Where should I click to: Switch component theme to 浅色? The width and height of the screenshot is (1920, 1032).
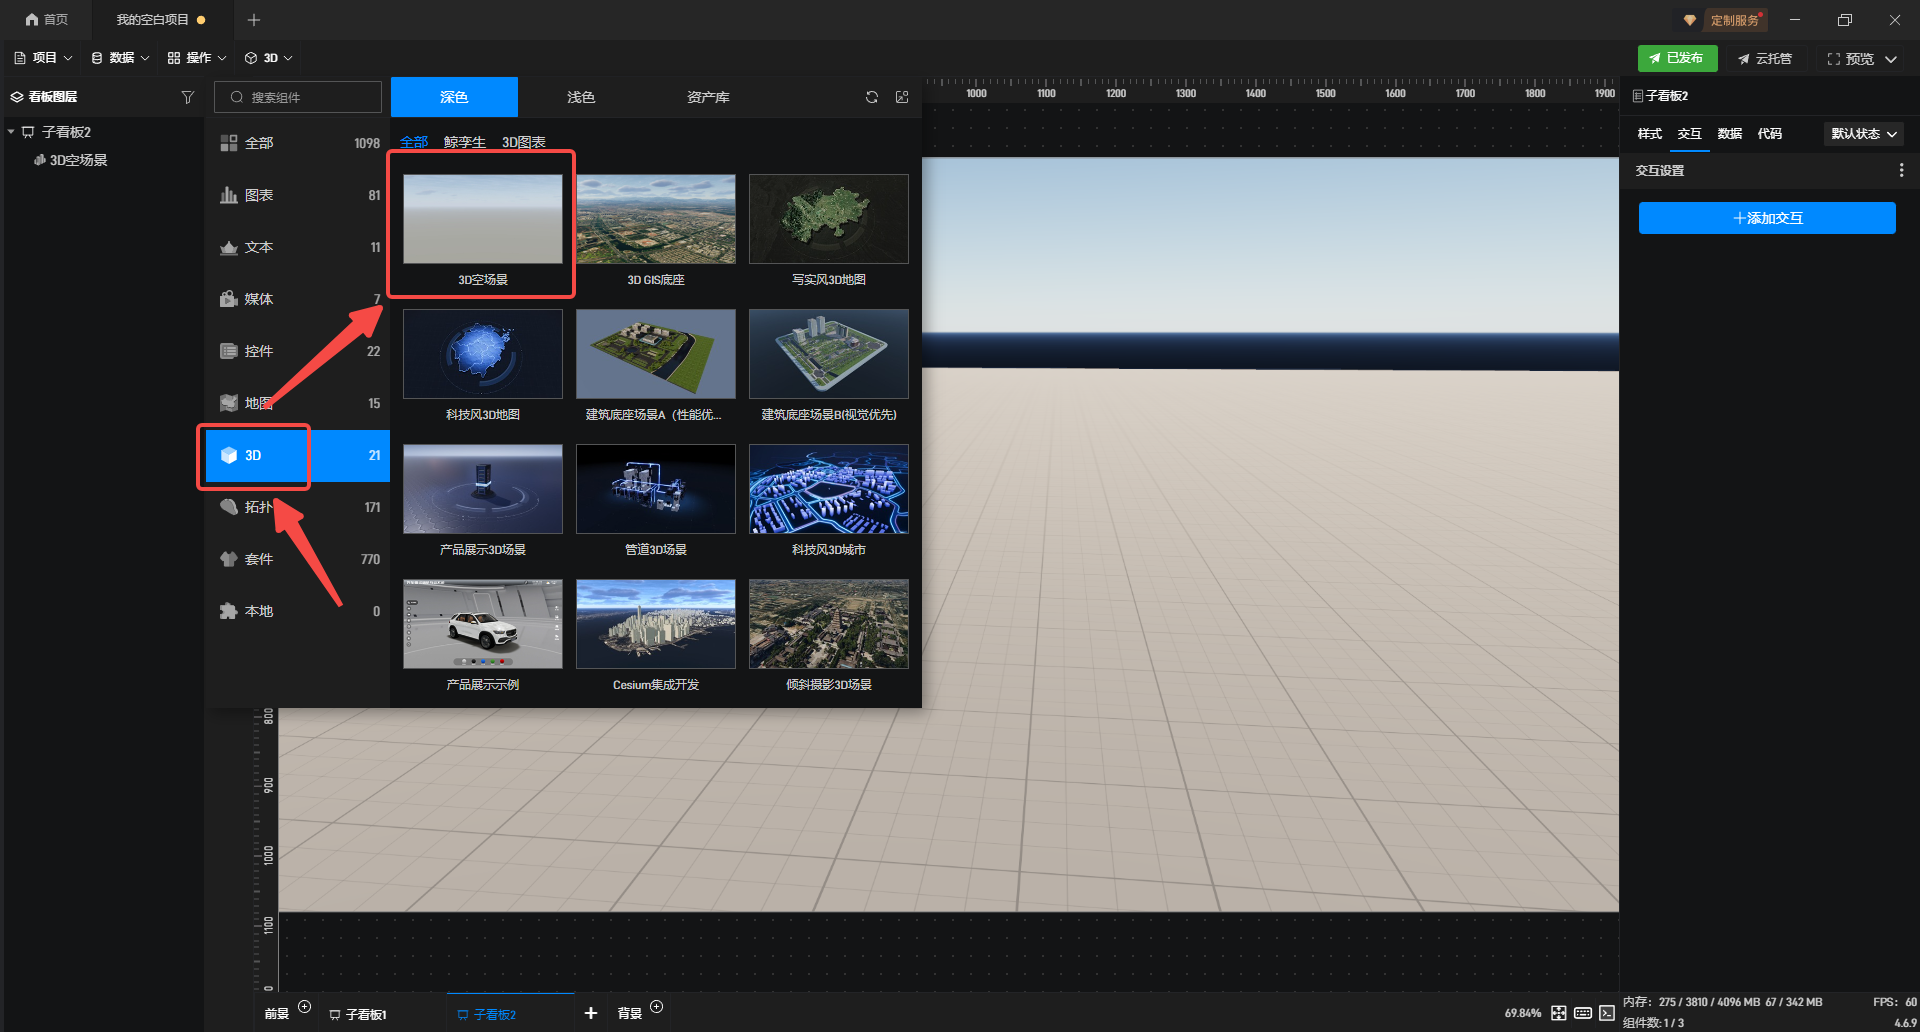coord(580,97)
